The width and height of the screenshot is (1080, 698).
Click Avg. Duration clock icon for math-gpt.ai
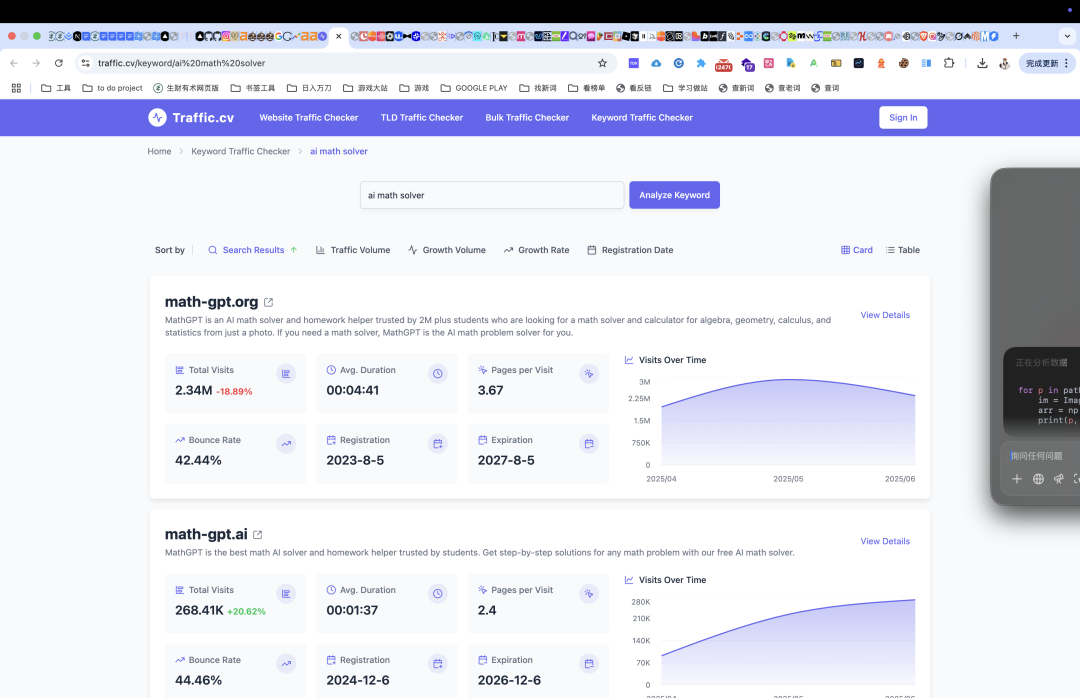(437, 593)
